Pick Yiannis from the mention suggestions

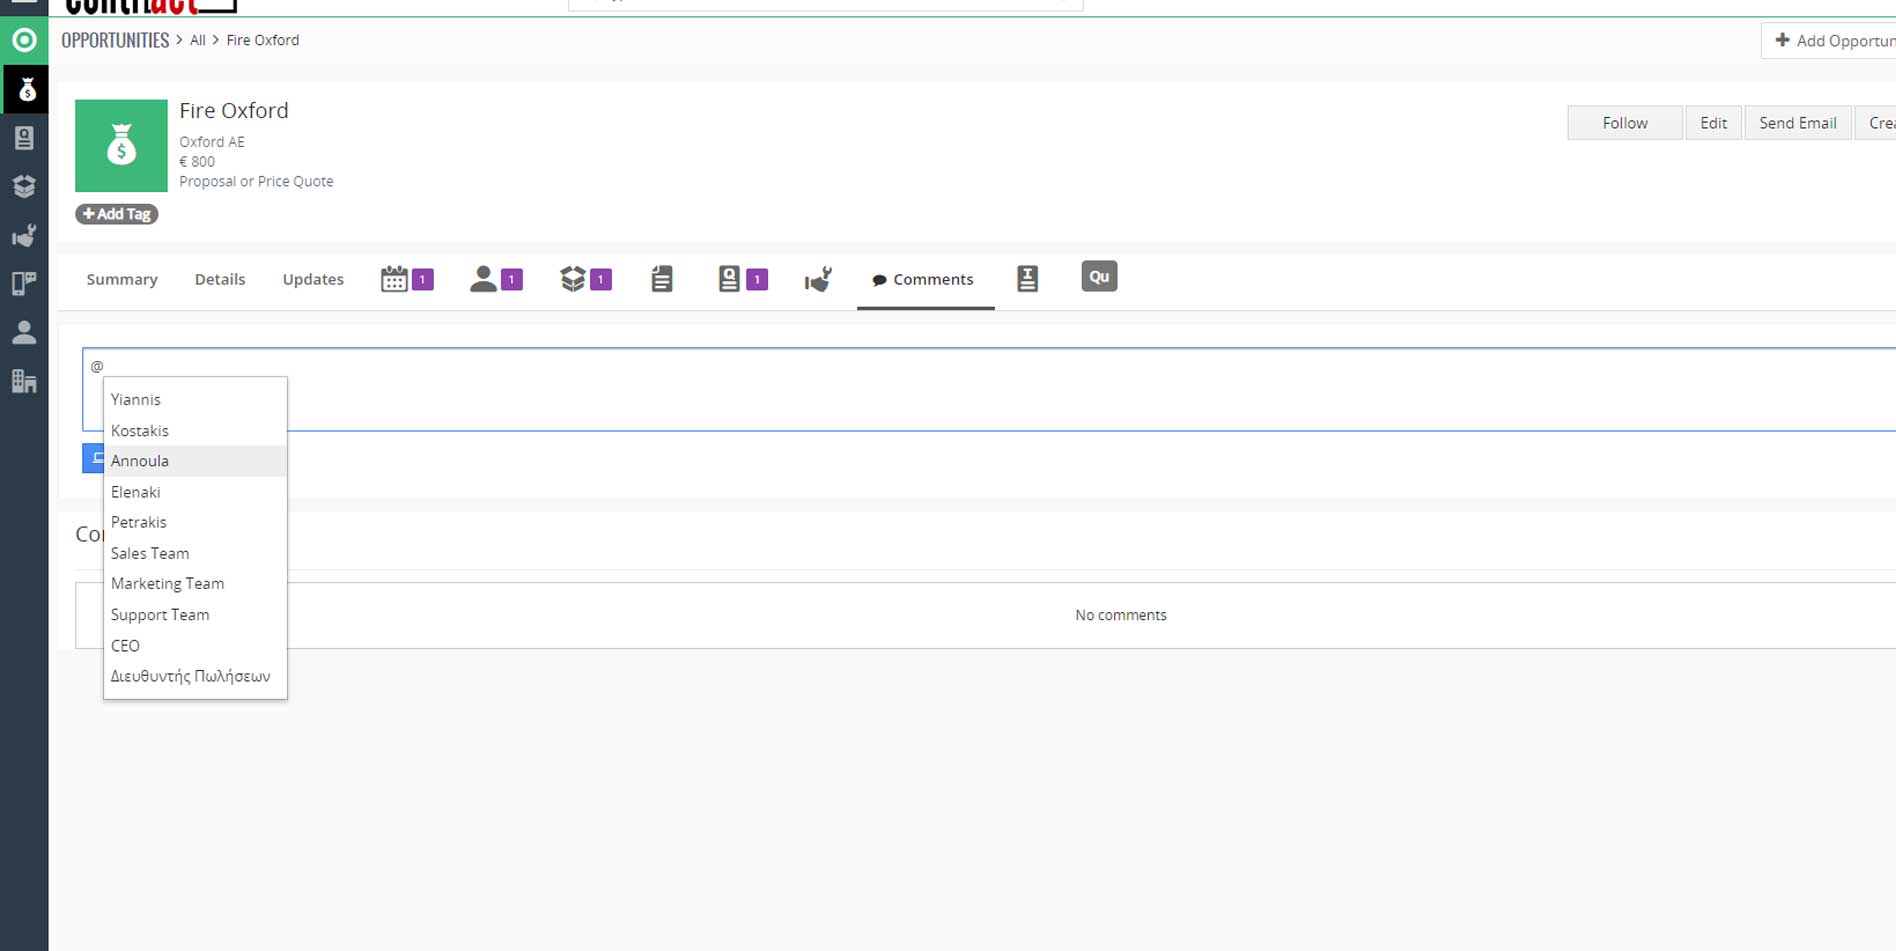(136, 399)
